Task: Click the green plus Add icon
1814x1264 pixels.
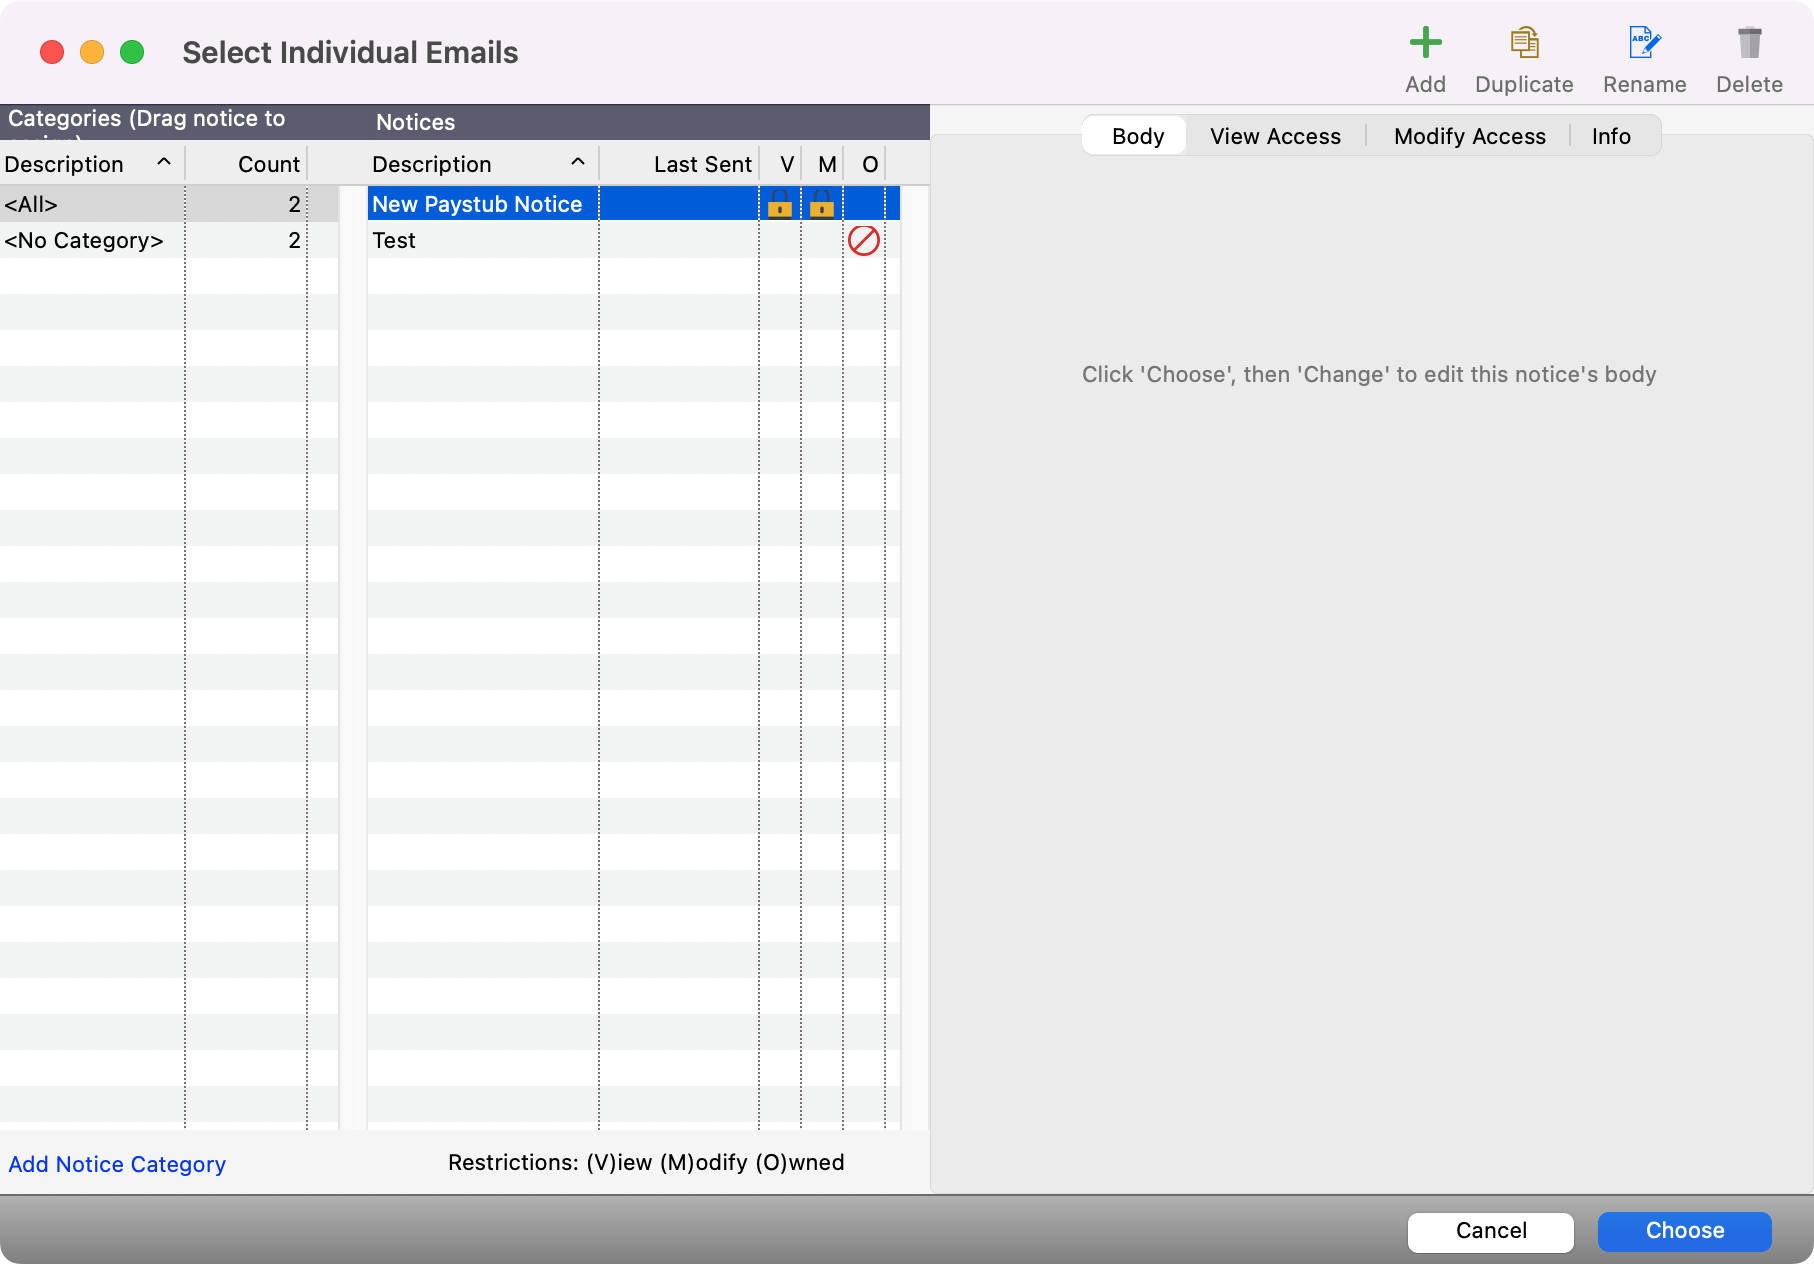Action: click(x=1425, y=43)
